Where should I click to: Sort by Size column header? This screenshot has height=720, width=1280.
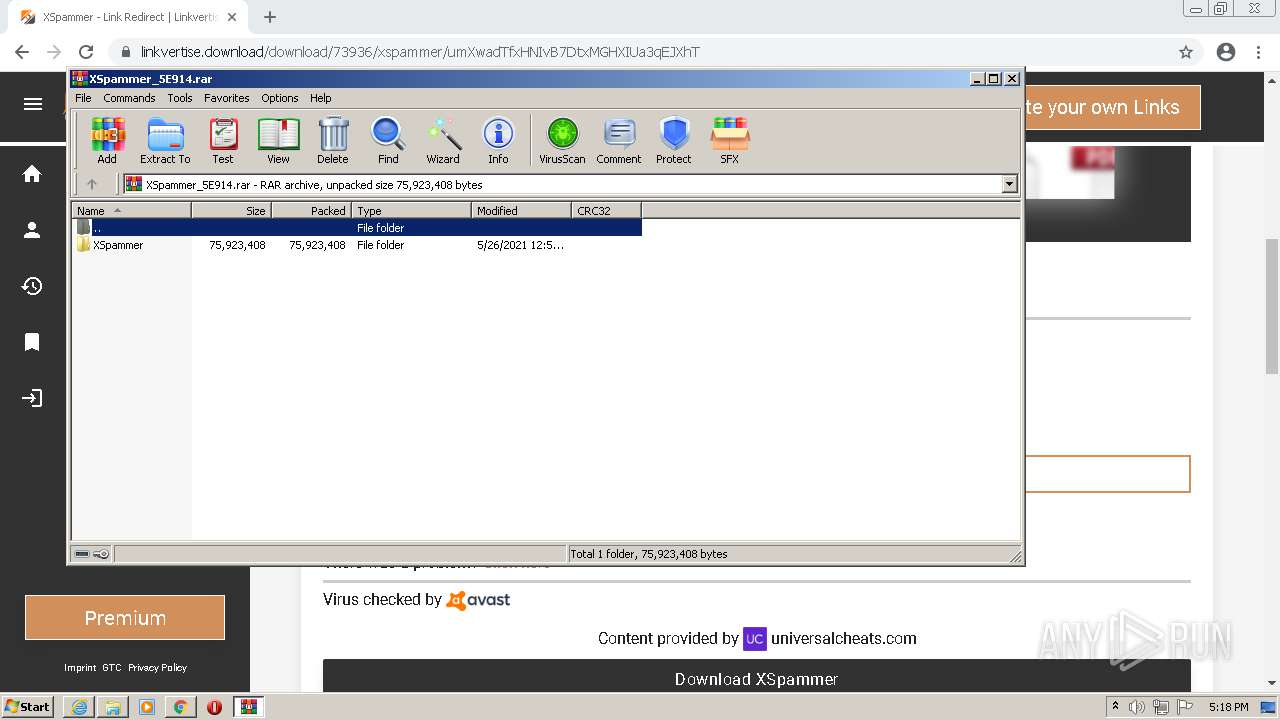(x=231, y=210)
